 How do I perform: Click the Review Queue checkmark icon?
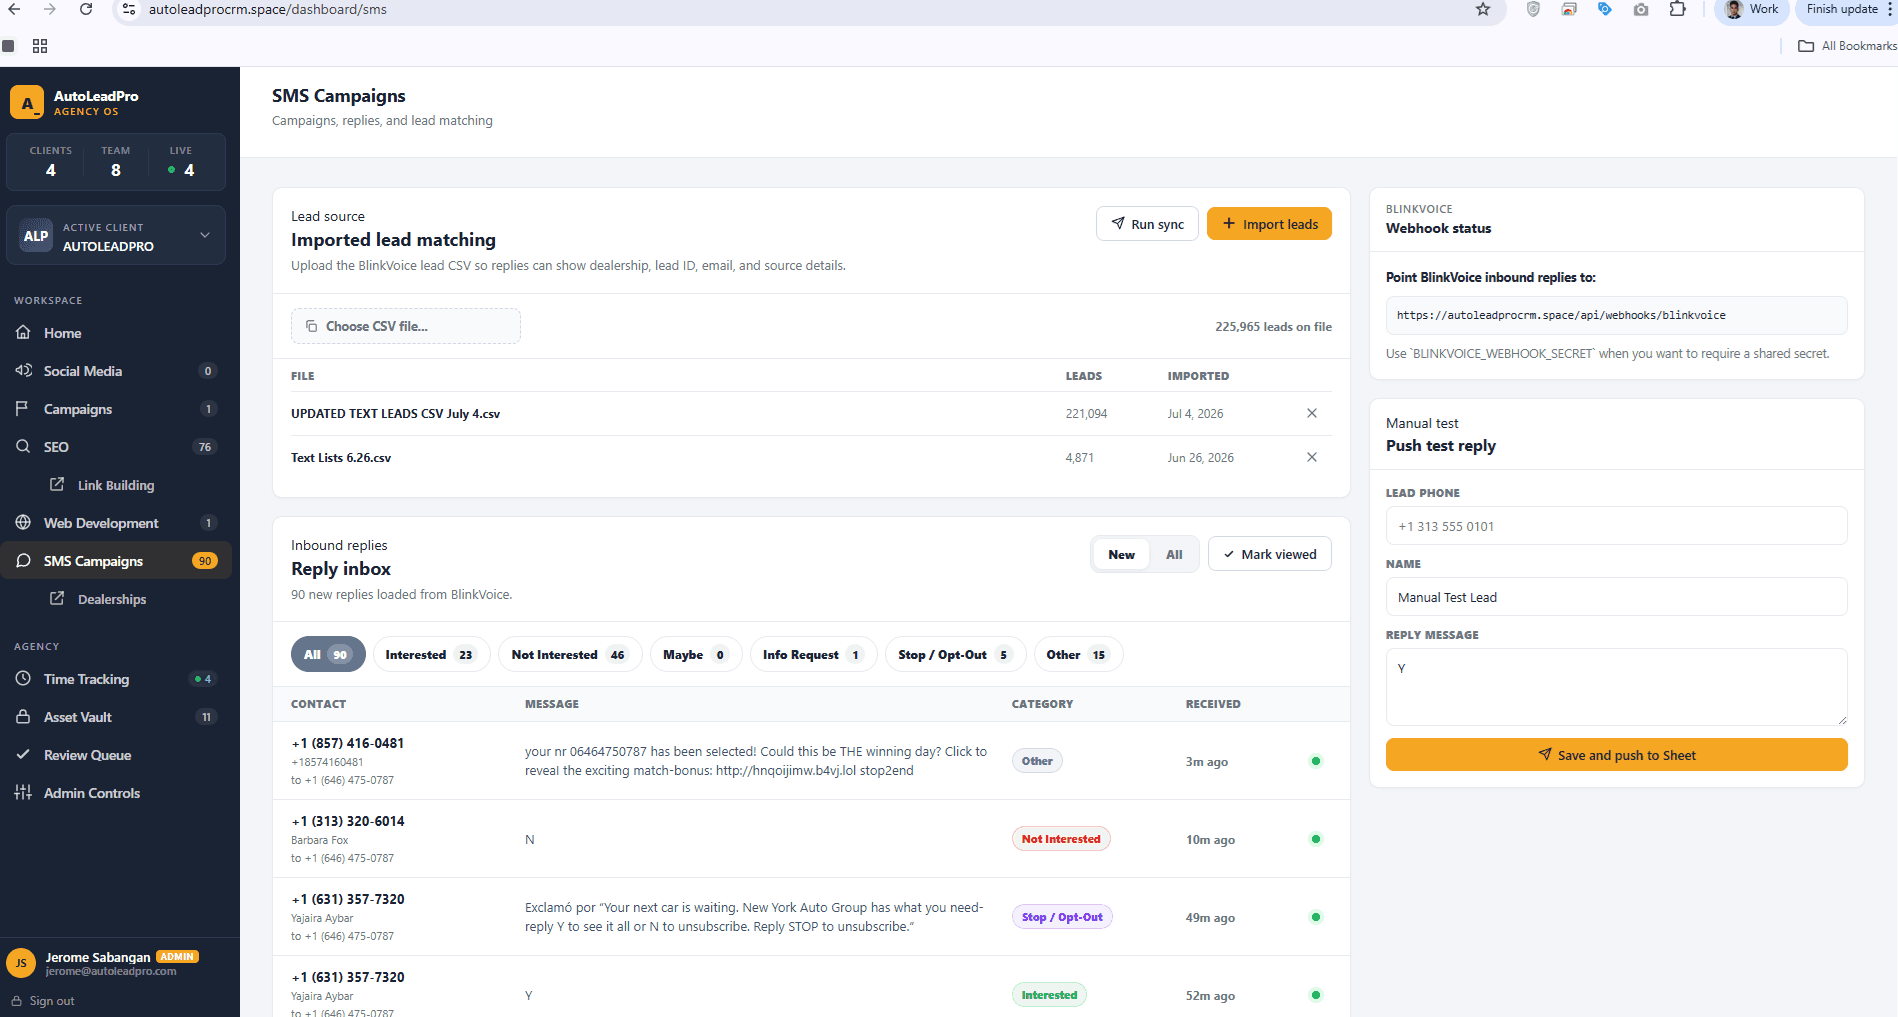tap(23, 755)
